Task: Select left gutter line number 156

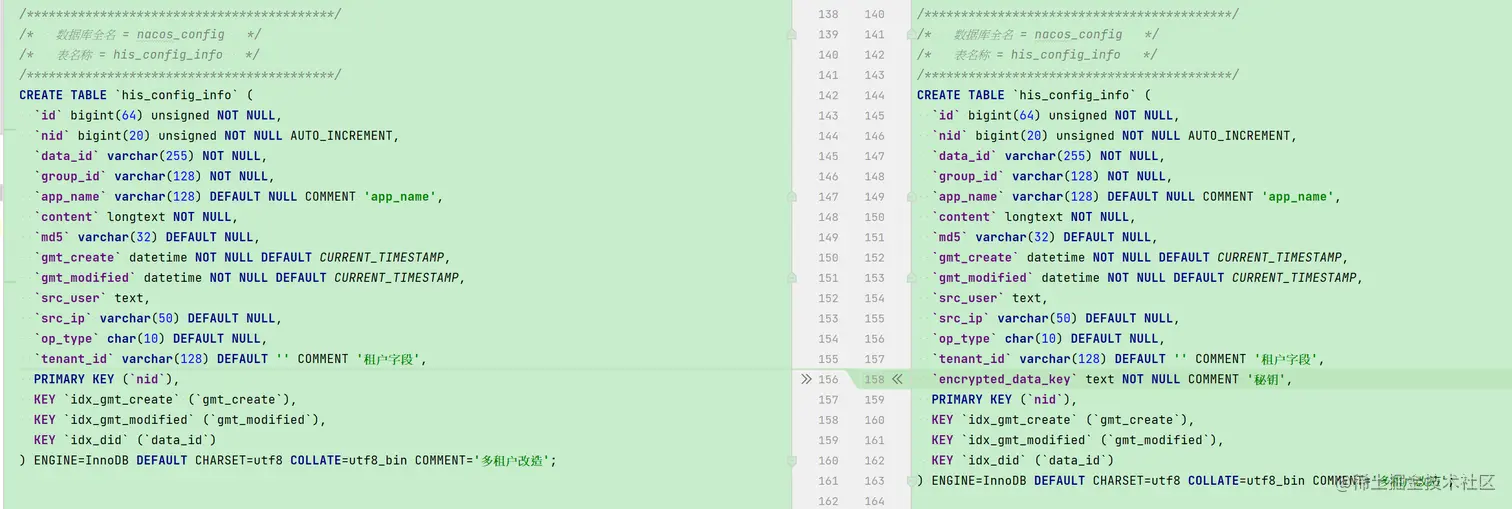Action: 828,379
